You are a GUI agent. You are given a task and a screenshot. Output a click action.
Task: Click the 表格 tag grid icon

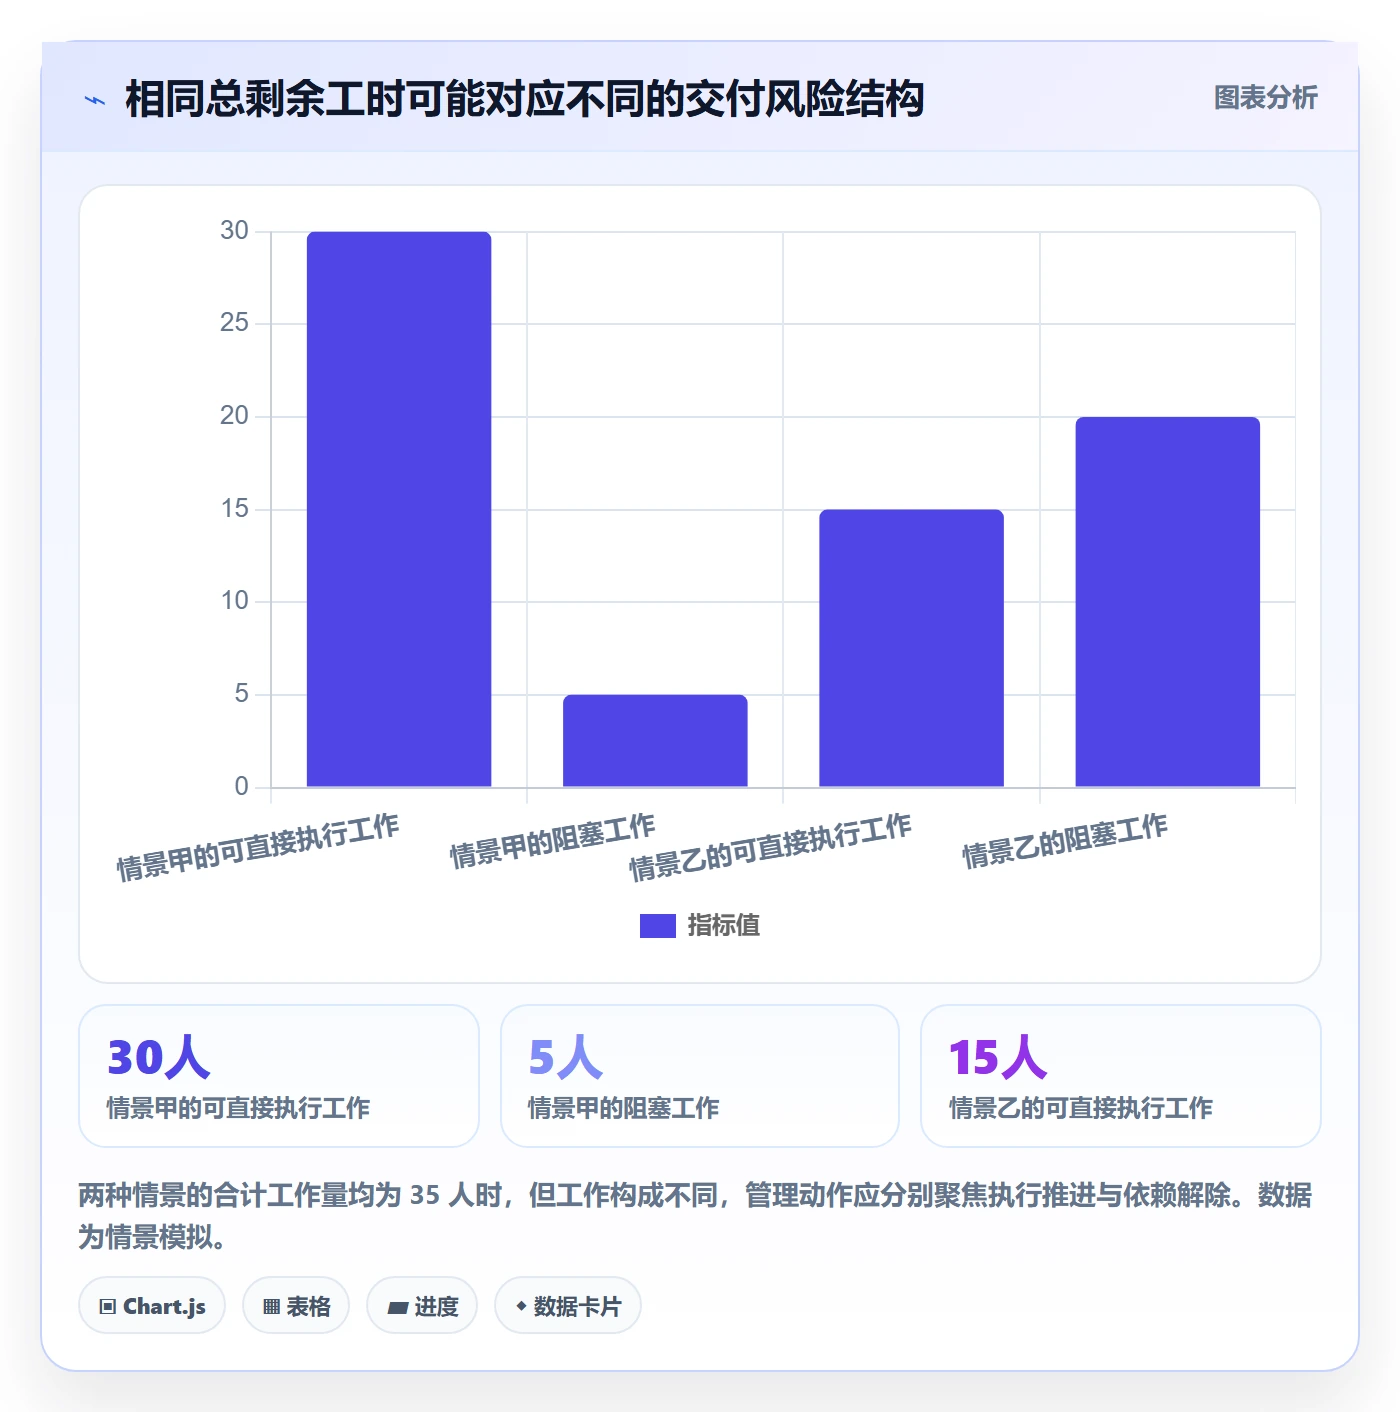coord(271,1307)
